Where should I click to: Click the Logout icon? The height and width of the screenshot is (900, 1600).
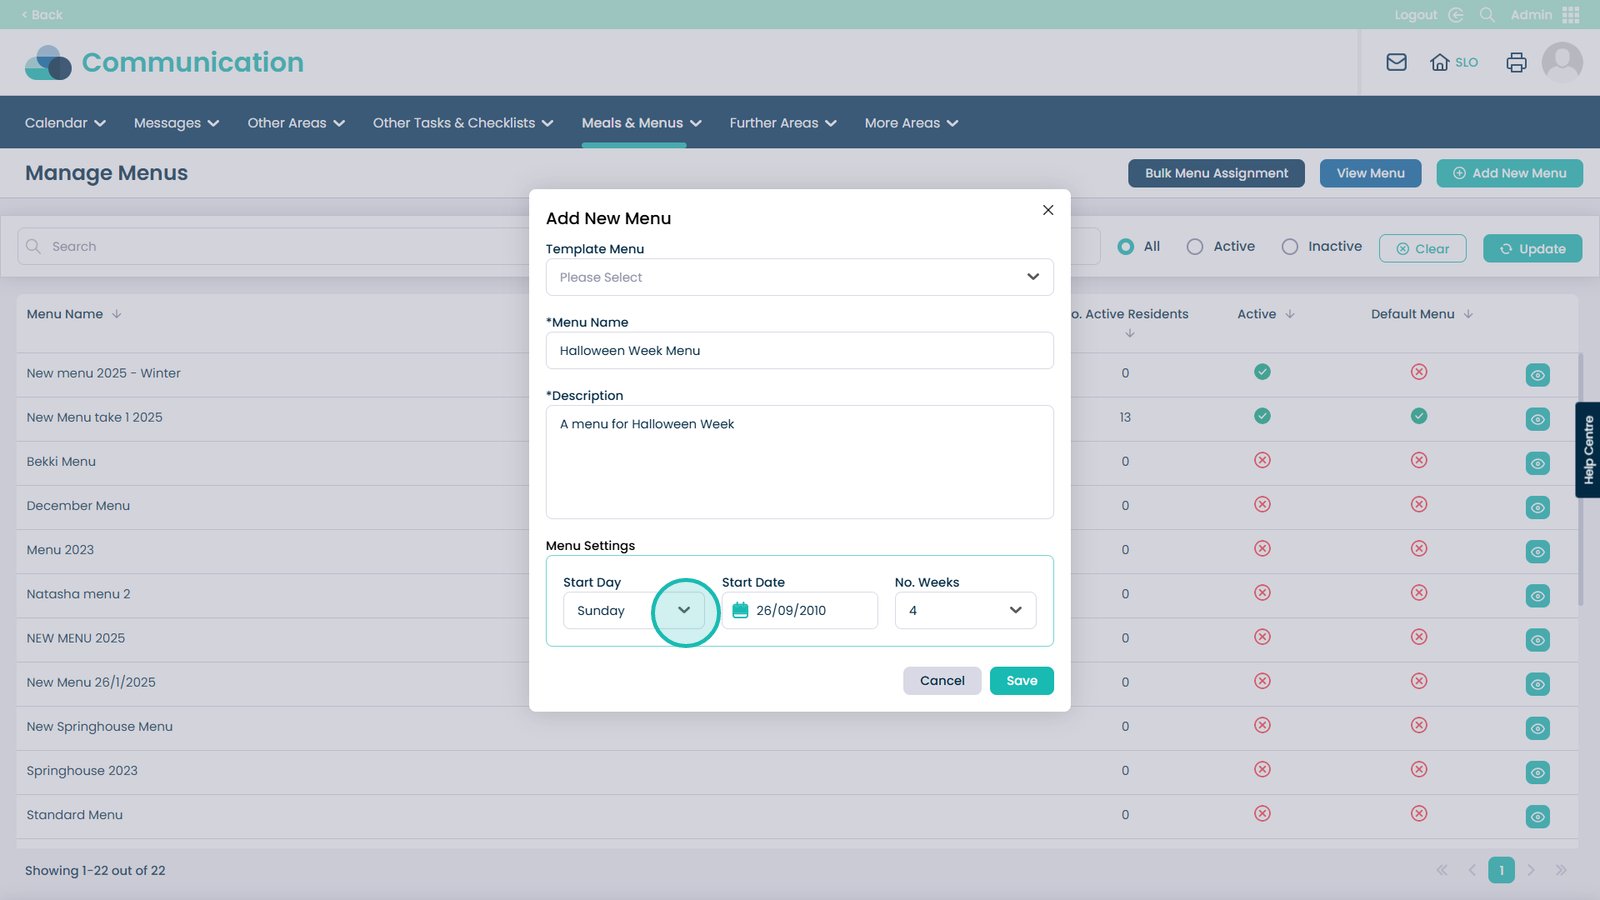pos(1456,15)
